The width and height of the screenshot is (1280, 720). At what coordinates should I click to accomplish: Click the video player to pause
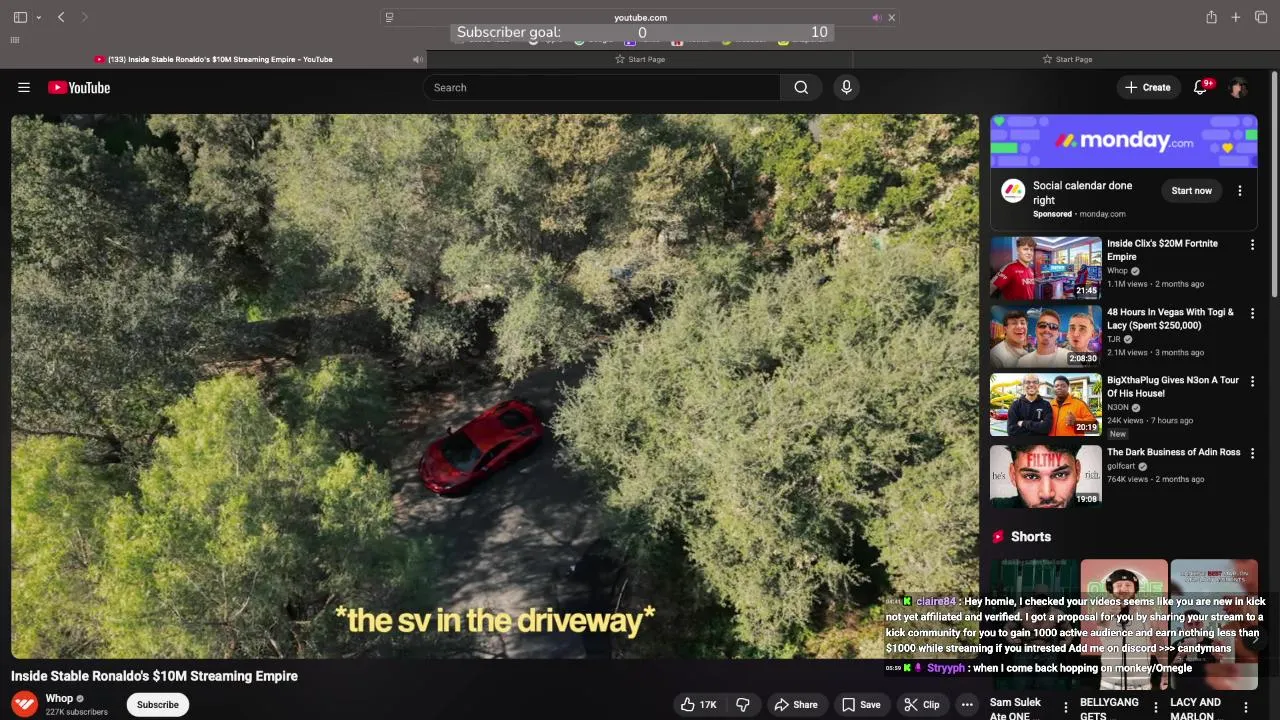click(495, 385)
